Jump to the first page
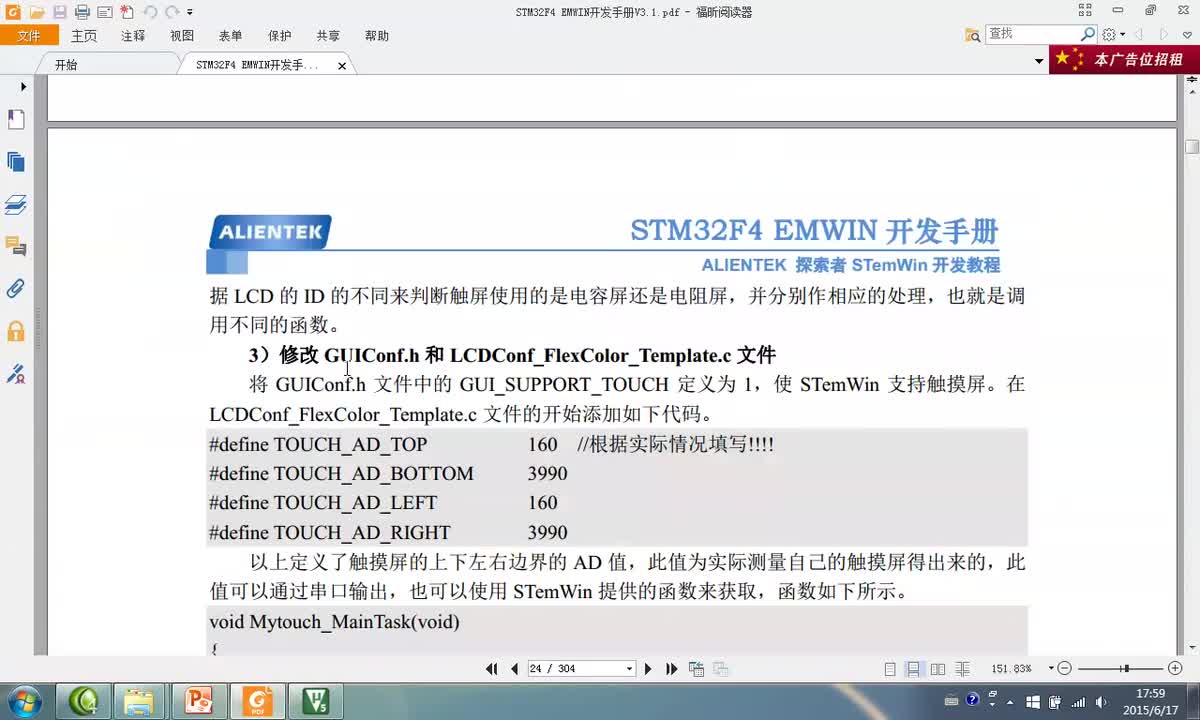1200x720 pixels. click(492, 669)
